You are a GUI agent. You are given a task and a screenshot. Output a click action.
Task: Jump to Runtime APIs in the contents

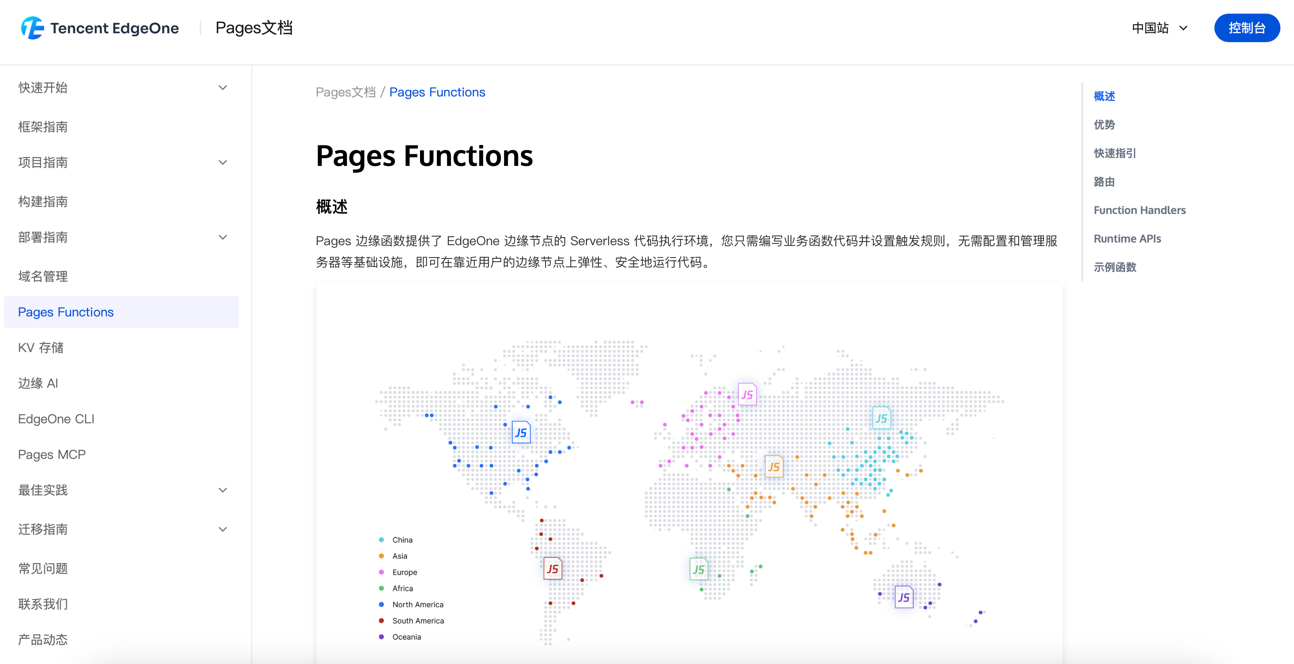1127,239
